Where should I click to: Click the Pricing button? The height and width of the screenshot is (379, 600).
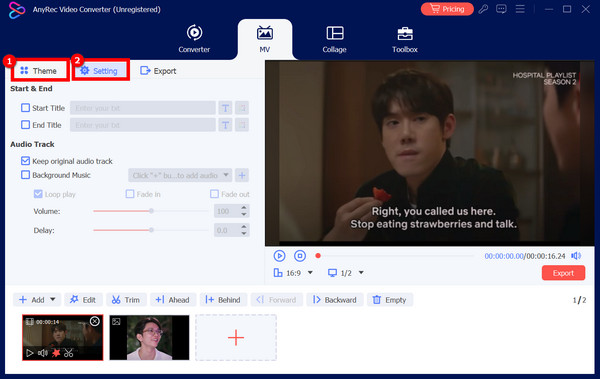(447, 9)
